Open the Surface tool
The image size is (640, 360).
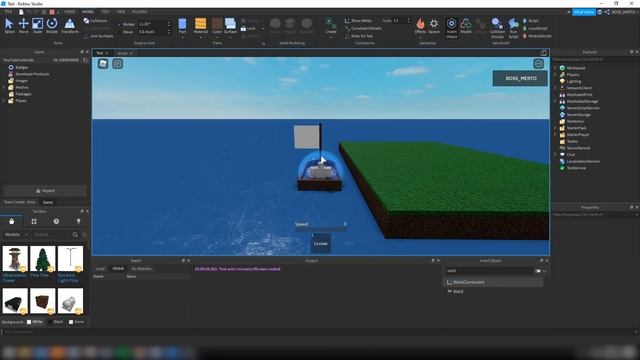230,26
